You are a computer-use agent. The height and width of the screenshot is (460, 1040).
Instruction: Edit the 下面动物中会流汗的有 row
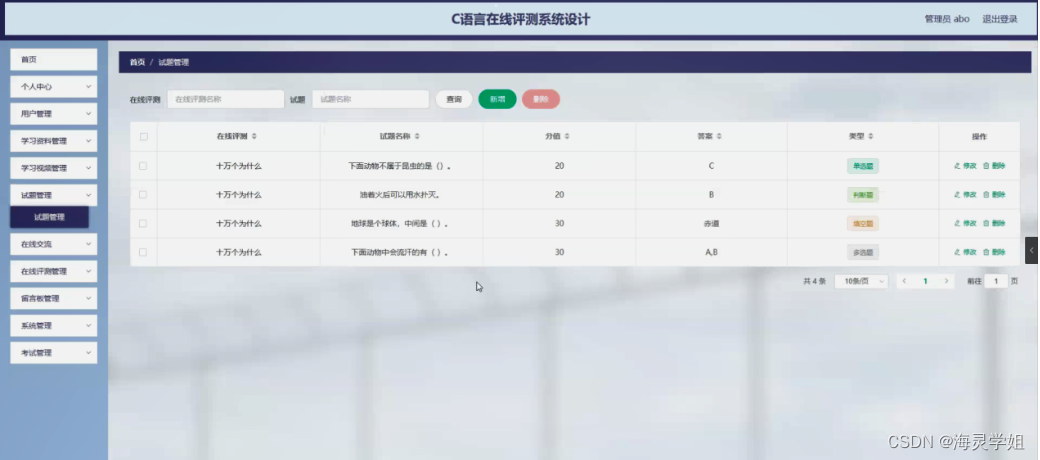pyautogui.click(x=965, y=253)
